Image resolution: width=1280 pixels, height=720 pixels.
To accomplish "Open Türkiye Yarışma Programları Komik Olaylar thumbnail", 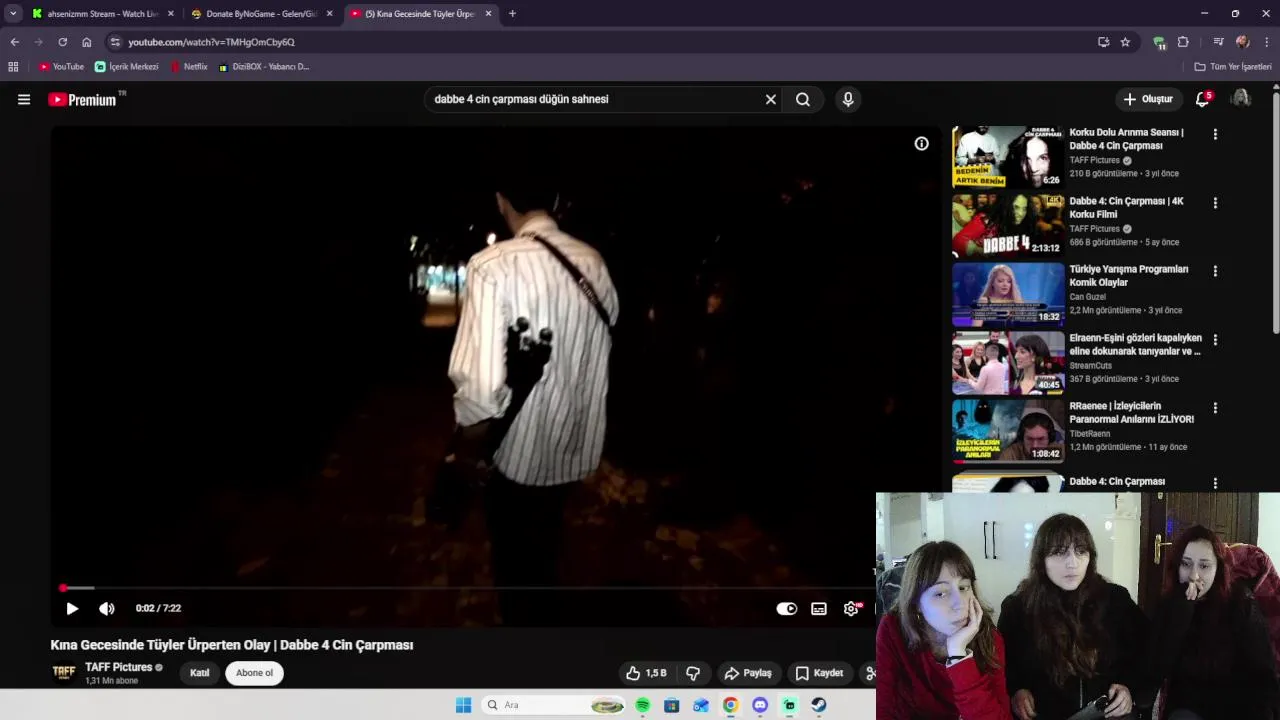I will (x=1008, y=294).
